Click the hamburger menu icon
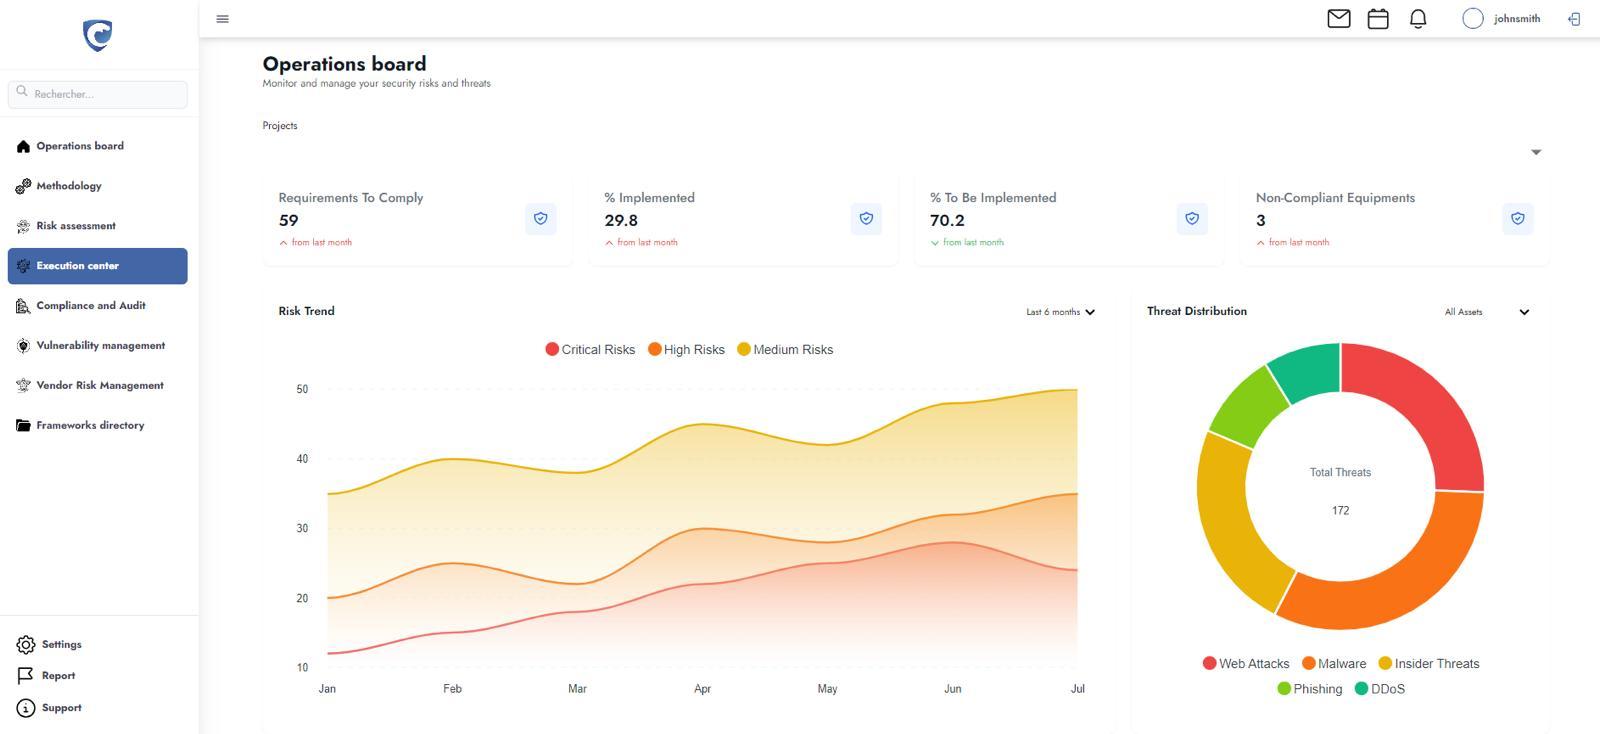Image resolution: width=1600 pixels, height=734 pixels. pos(222,19)
